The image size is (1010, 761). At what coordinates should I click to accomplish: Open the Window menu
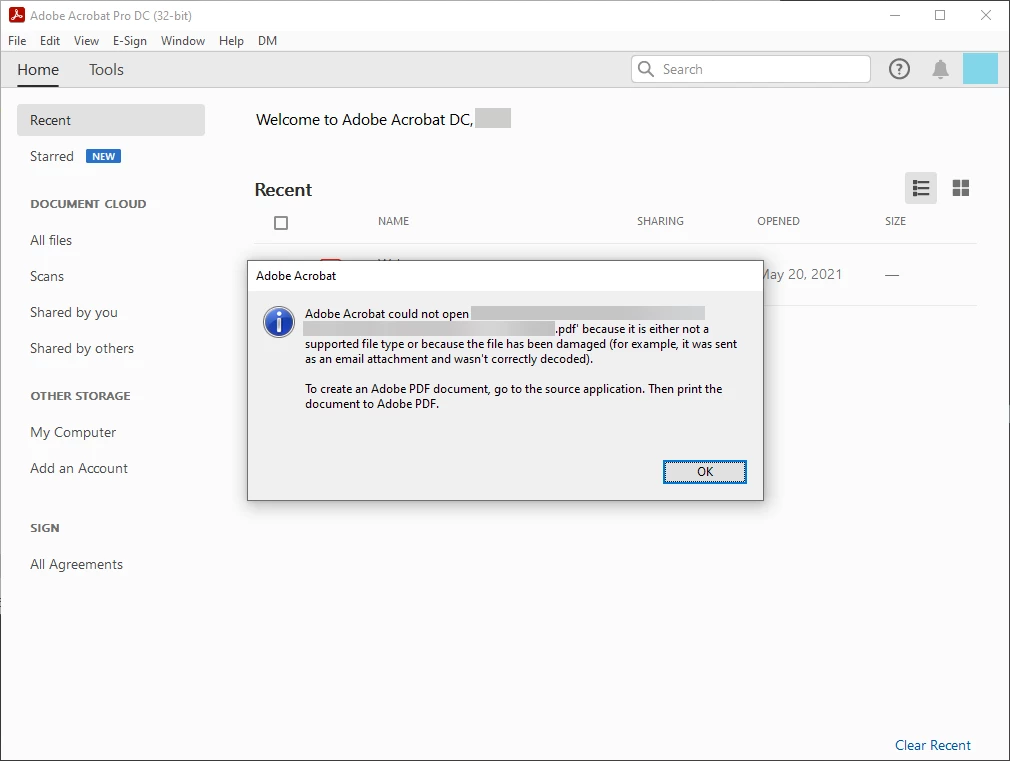pyautogui.click(x=183, y=41)
